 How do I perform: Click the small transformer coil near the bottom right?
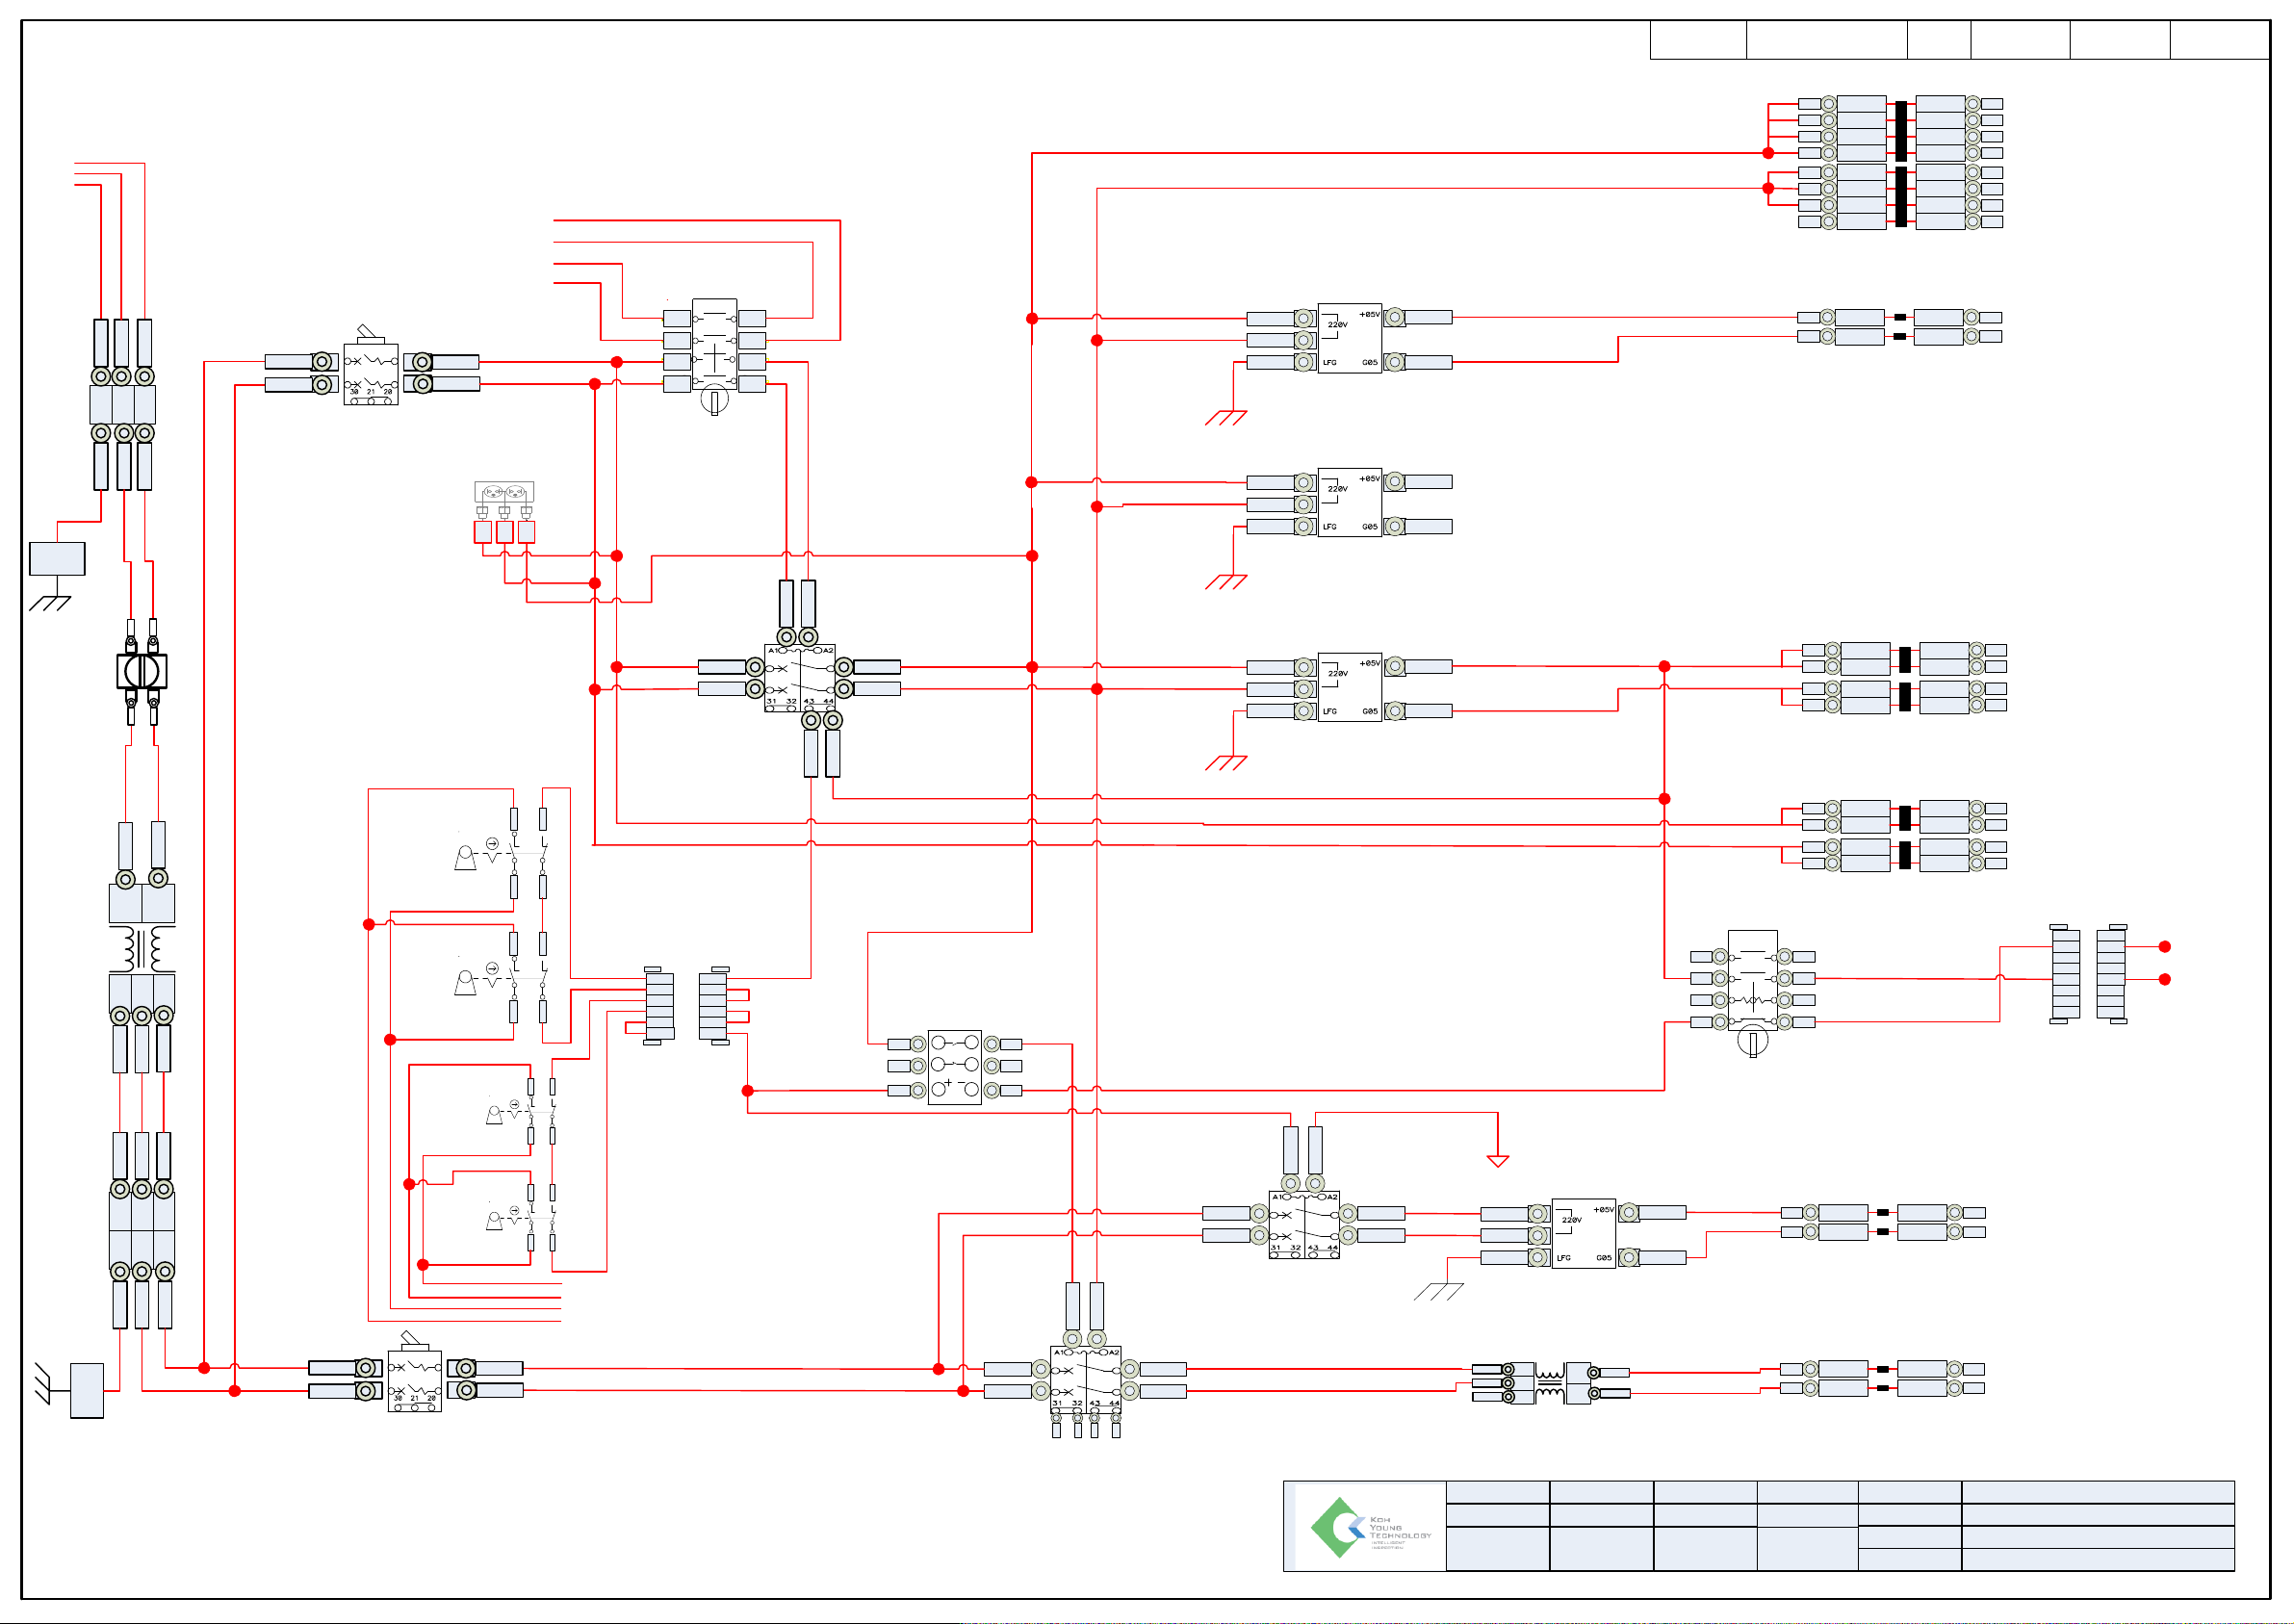pyautogui.click(x=1550, y=1383)
